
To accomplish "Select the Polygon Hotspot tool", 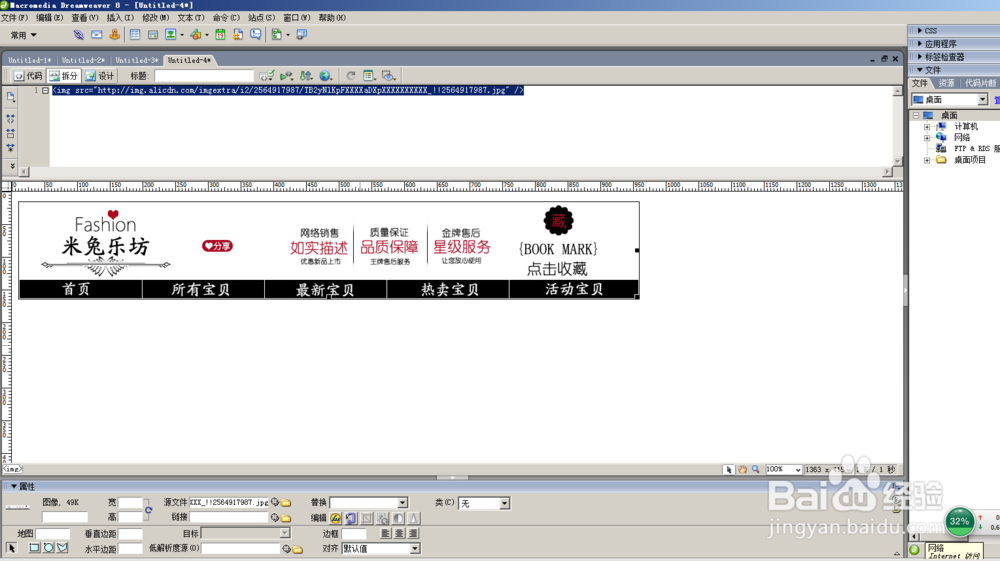I will (62, 548).
